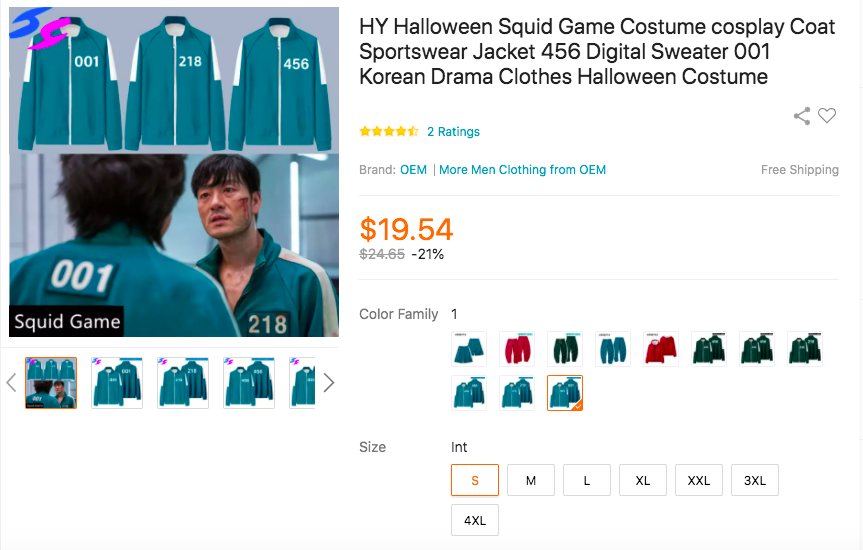Click the five-star rating icons
This screenshot has height=550, width=863.
(389, 131)
